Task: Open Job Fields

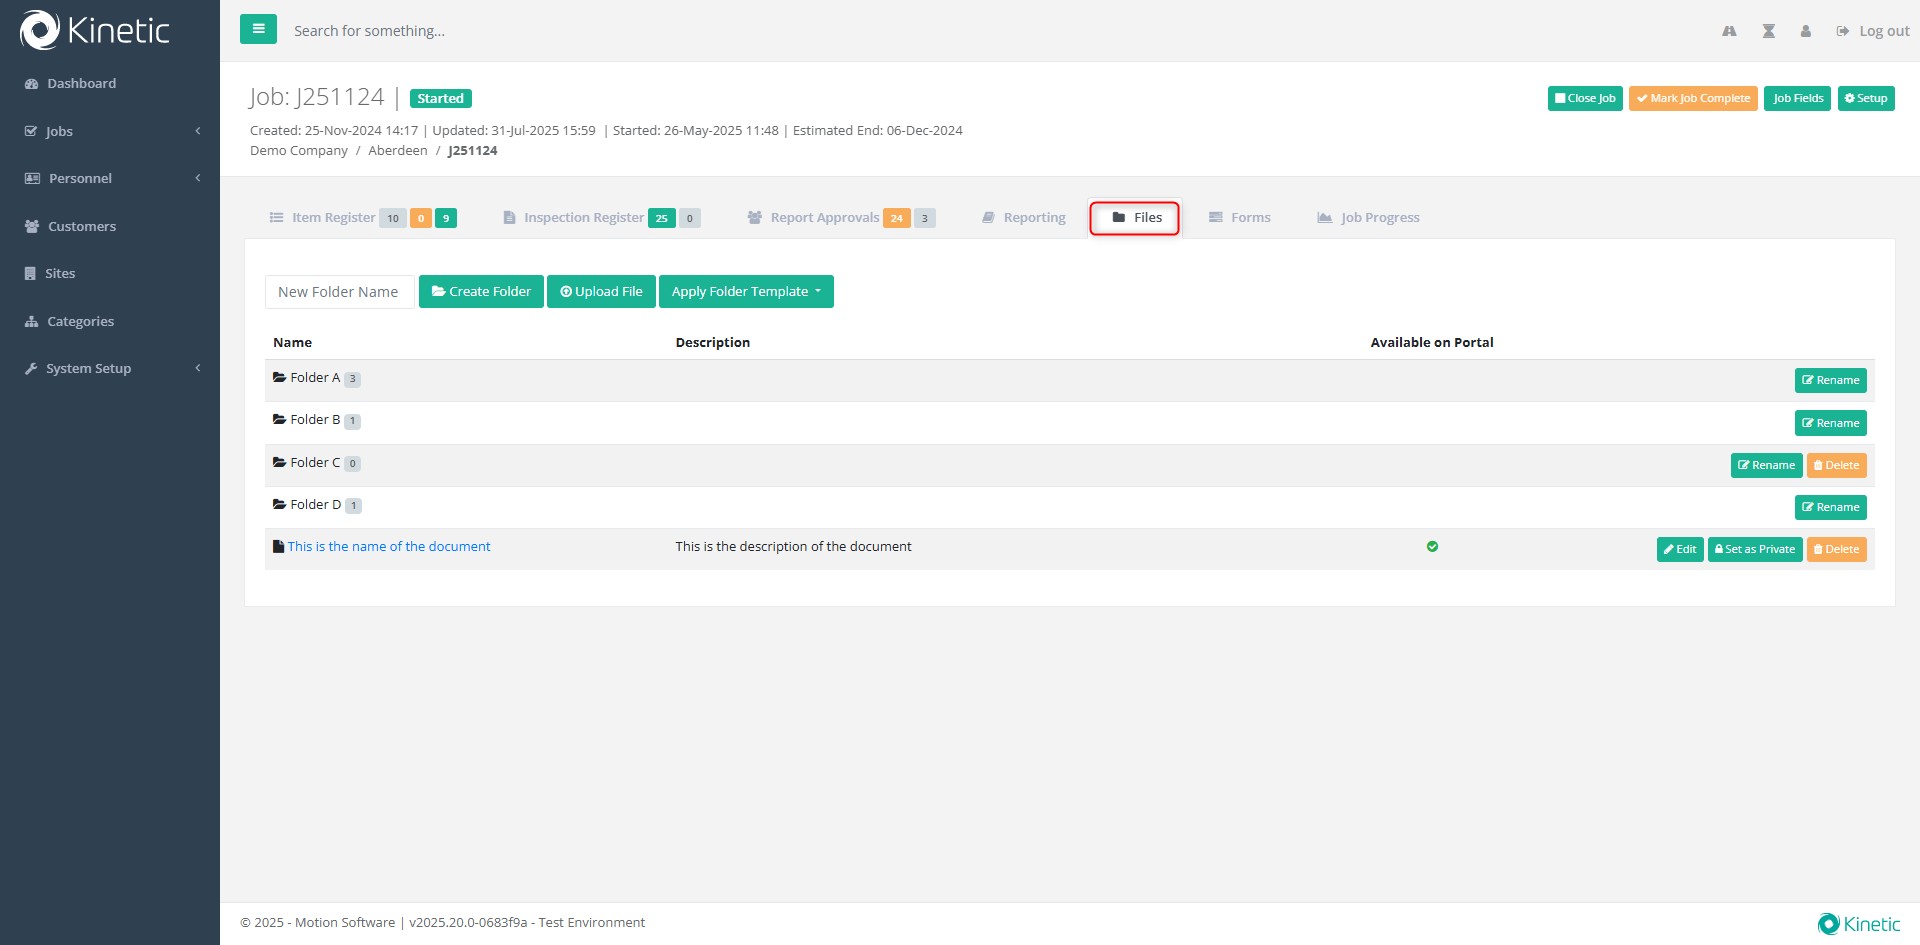Action: (1797, 98)
